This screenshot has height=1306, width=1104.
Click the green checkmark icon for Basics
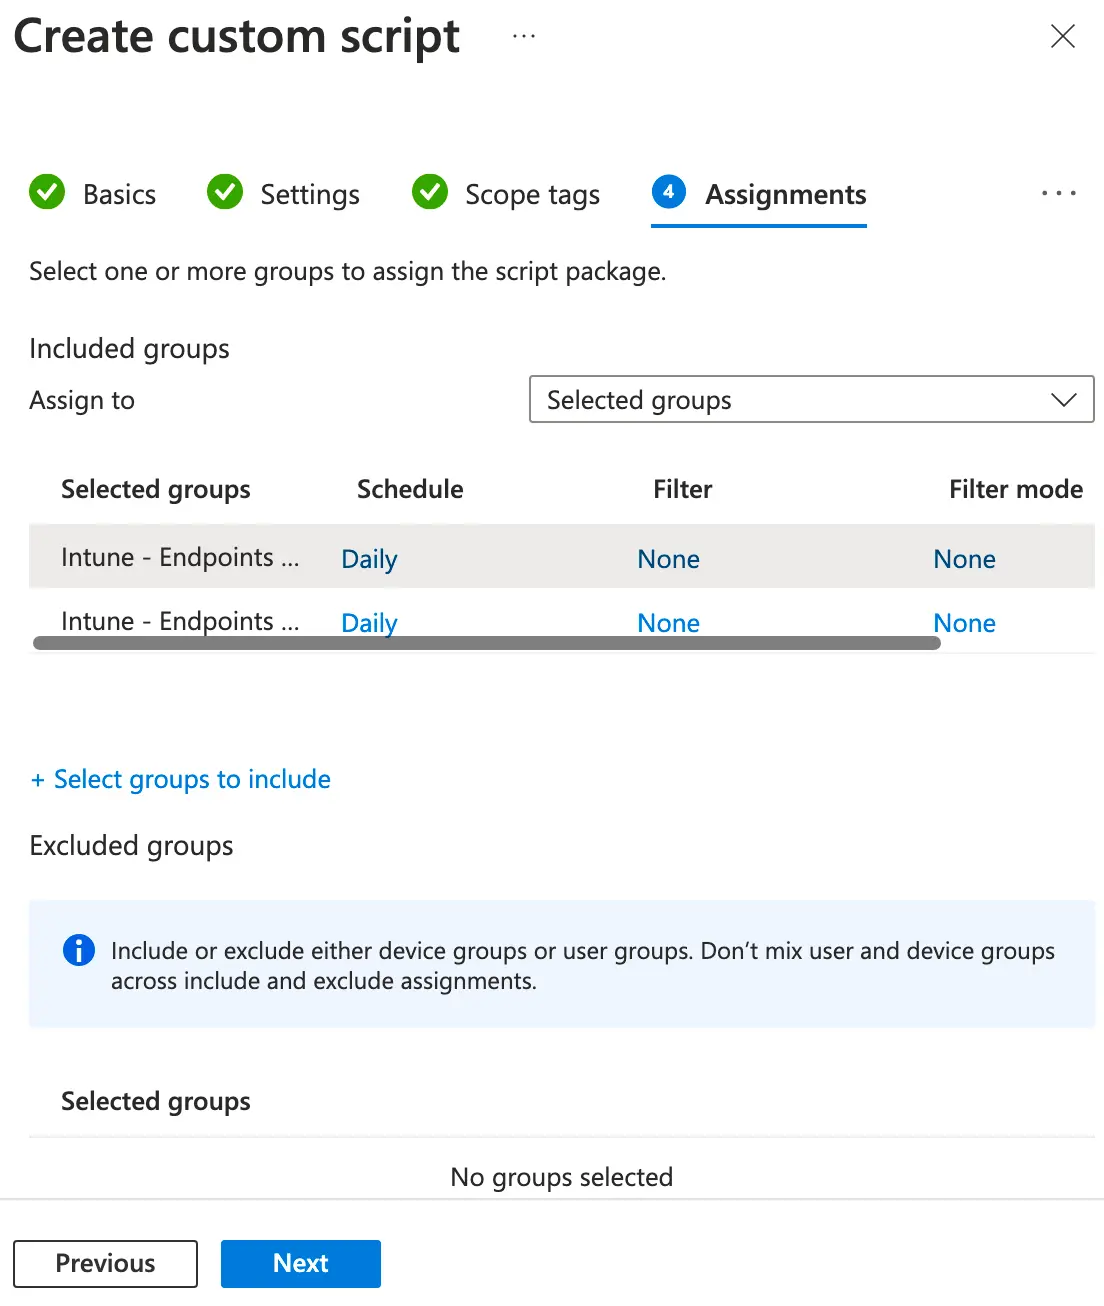pyautogui.click(x=47, y=192)
